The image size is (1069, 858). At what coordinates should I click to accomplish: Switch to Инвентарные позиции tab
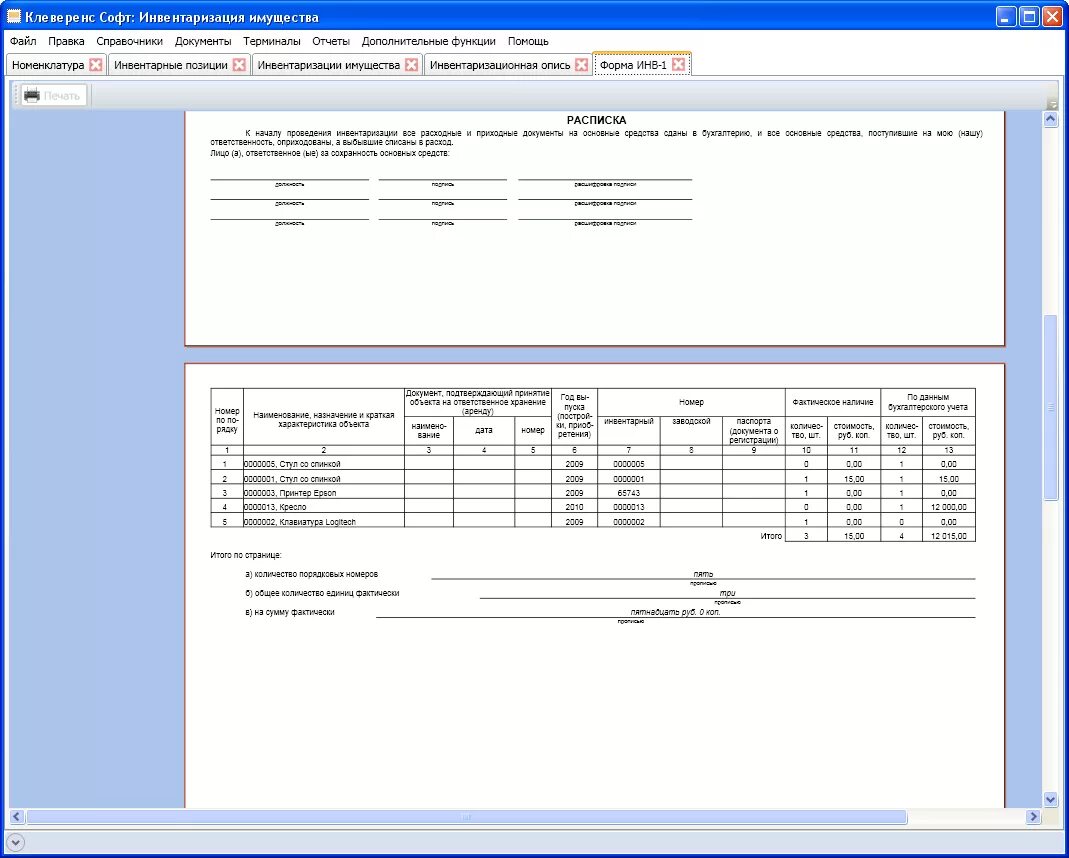tap(170, 65)
